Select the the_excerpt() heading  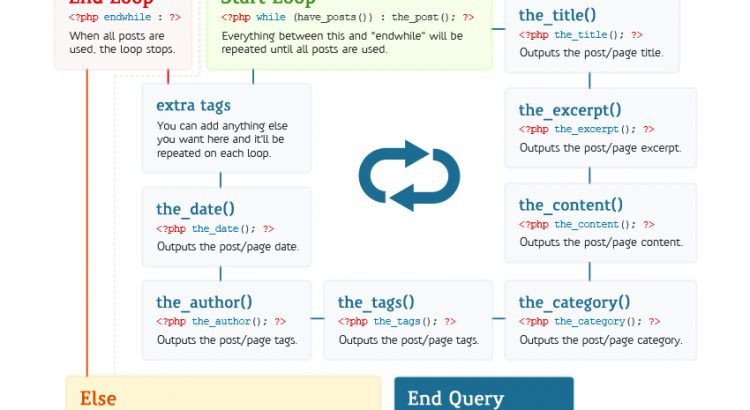[x=569, y=110]
